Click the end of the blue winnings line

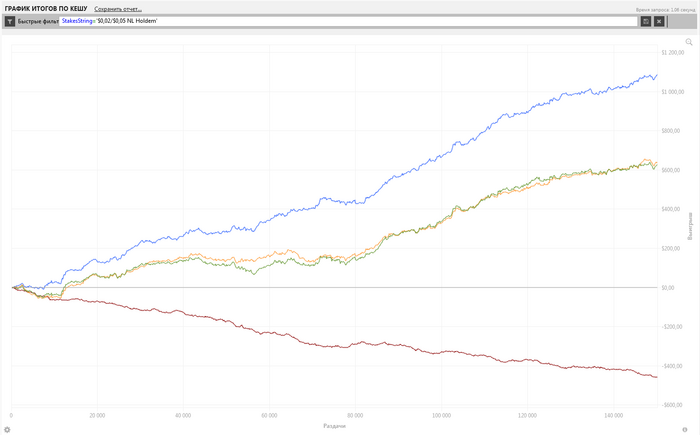click(657, 75)
